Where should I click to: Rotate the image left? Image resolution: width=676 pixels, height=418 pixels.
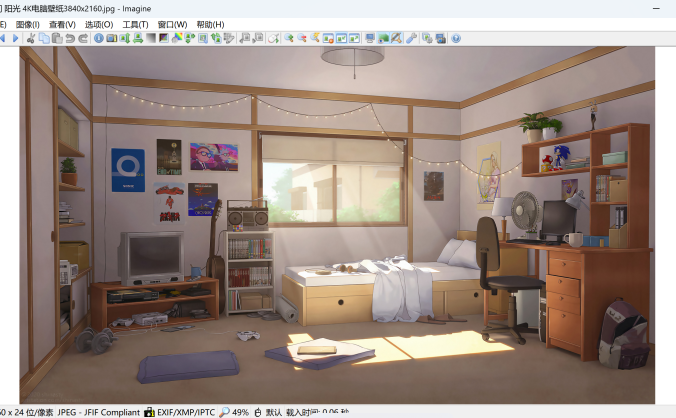pyautogui.click(x=216, y=38)
